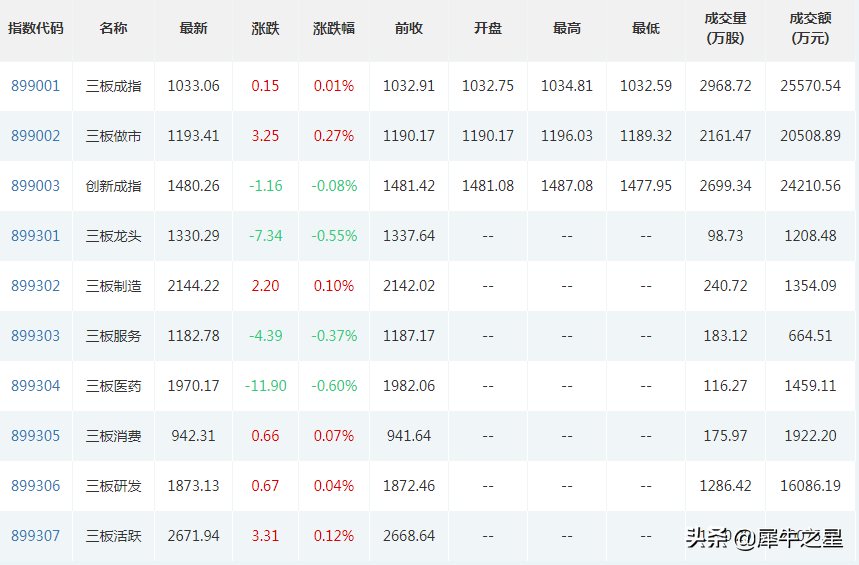Screen dimensions: 859x565
Task: Click latest value 2671.94
Action: 193,535
